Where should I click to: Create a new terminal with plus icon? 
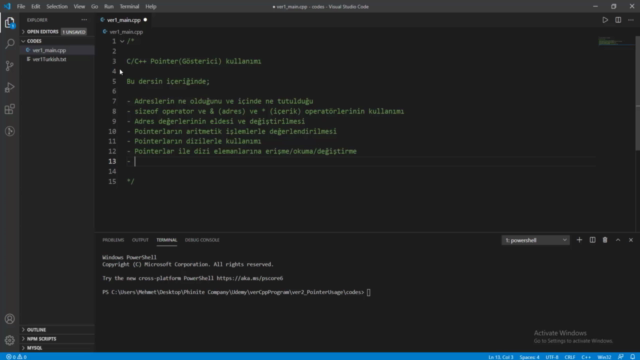pos(579,240)
